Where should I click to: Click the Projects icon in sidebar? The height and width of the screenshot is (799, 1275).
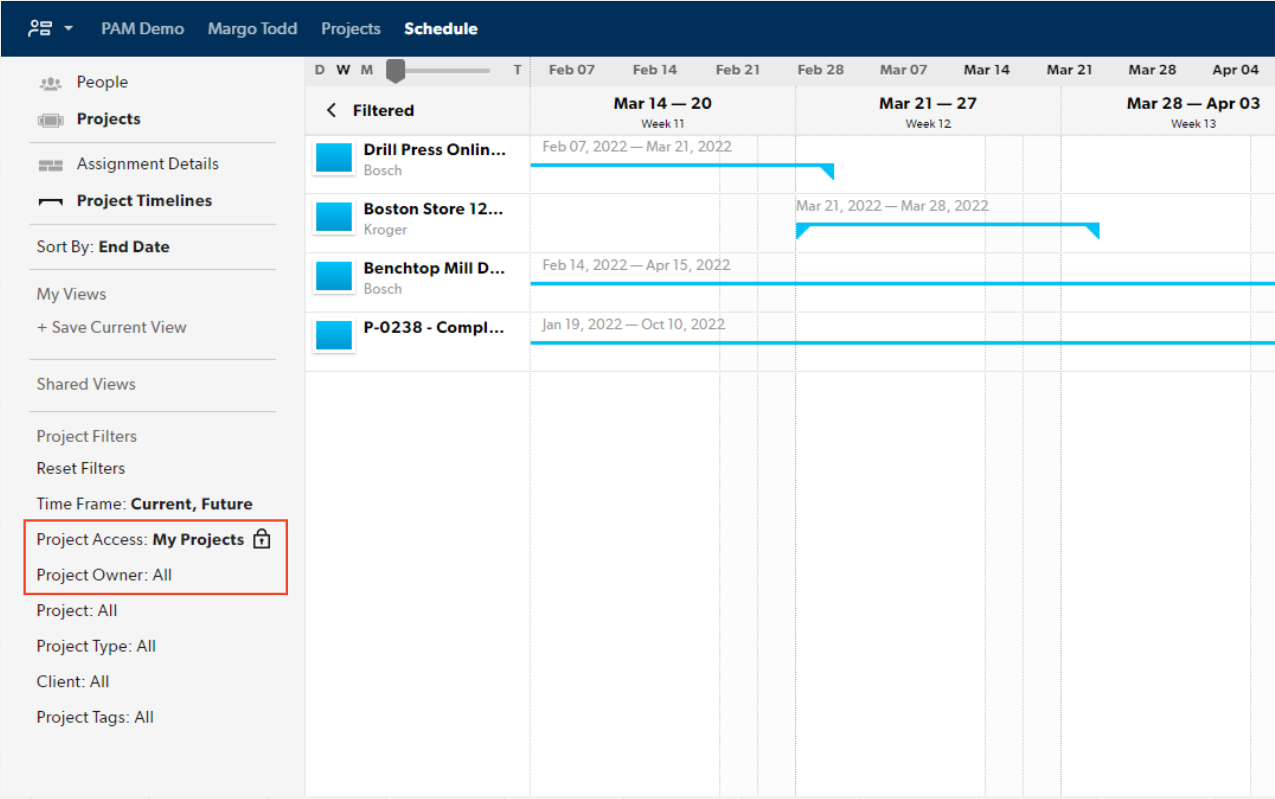[x=50, y=120]
